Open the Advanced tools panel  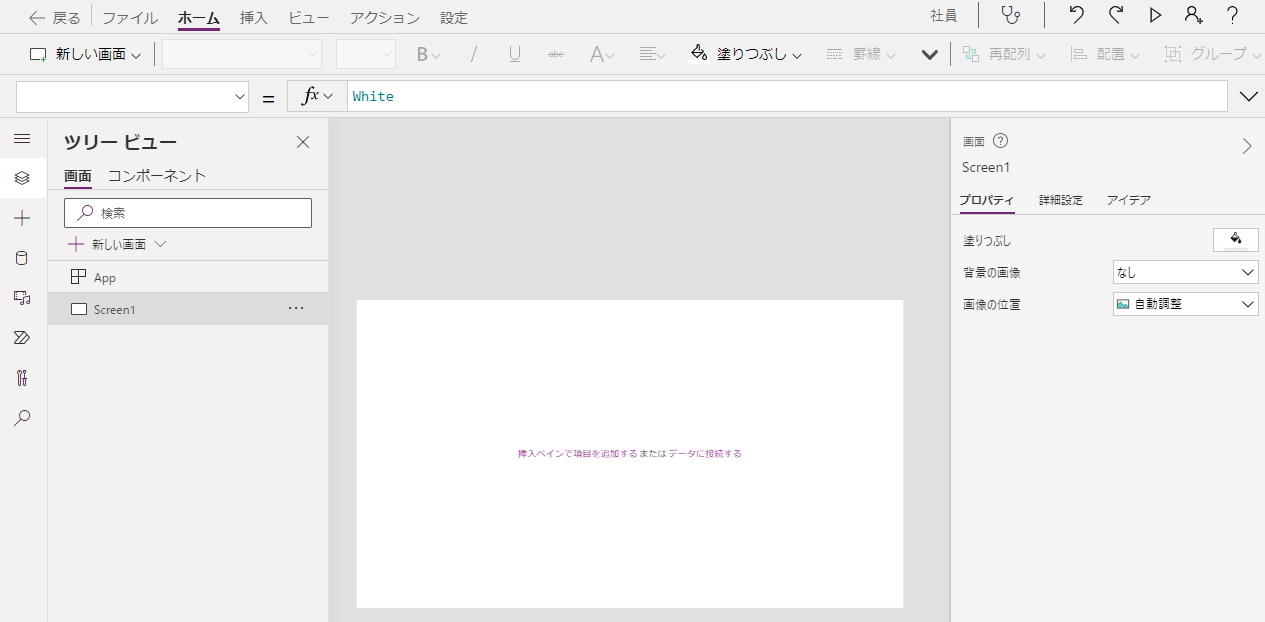[x=22, y=377]
